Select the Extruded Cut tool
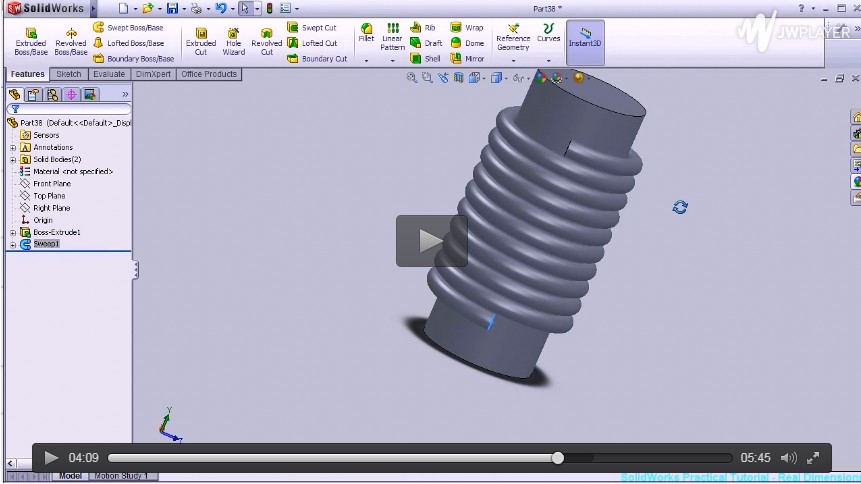Viewport: 861px width, 484px height. tap(201, 39)
